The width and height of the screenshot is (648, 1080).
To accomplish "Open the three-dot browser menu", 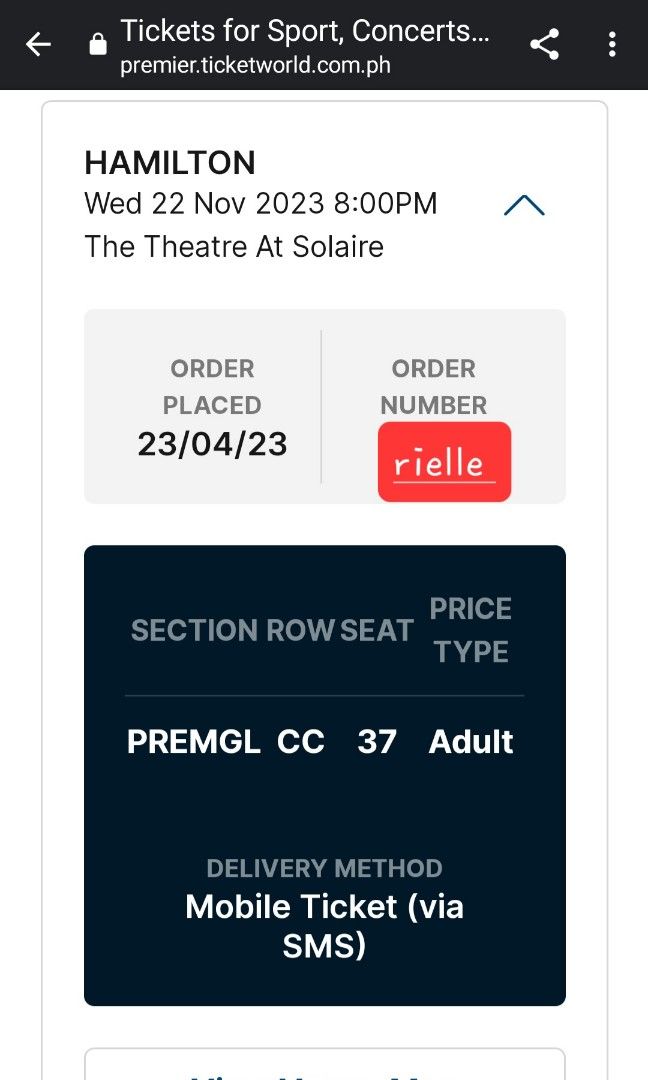I will [x=613, y=44].
